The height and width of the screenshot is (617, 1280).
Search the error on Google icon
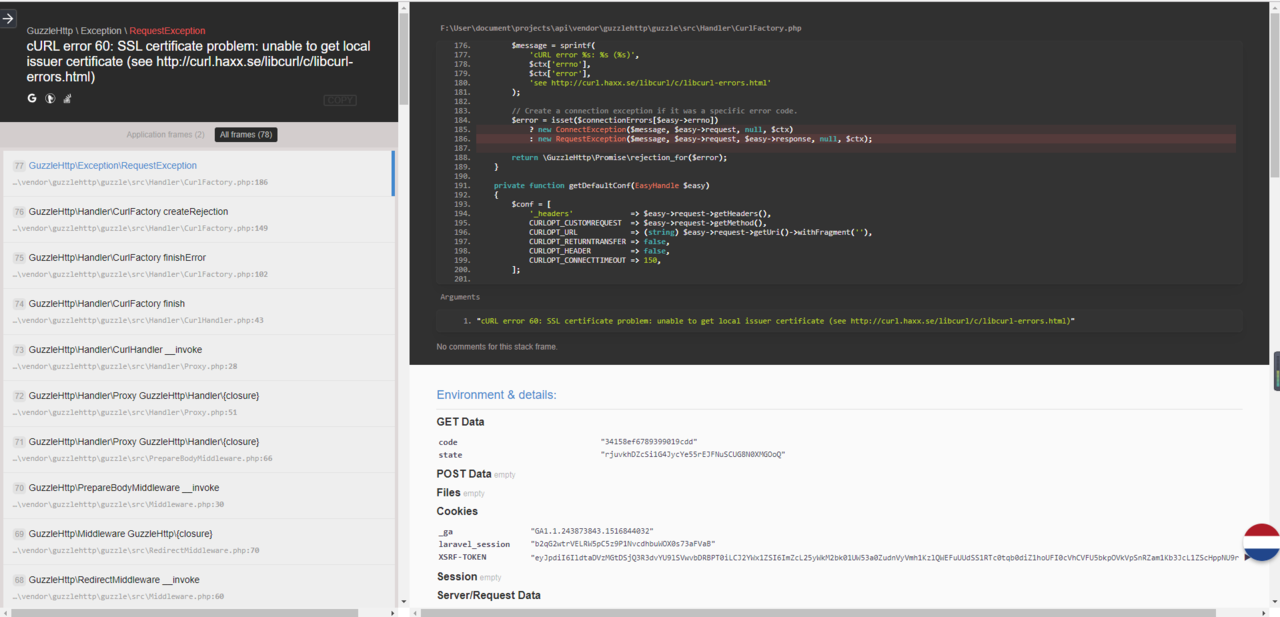click(32, 98)
